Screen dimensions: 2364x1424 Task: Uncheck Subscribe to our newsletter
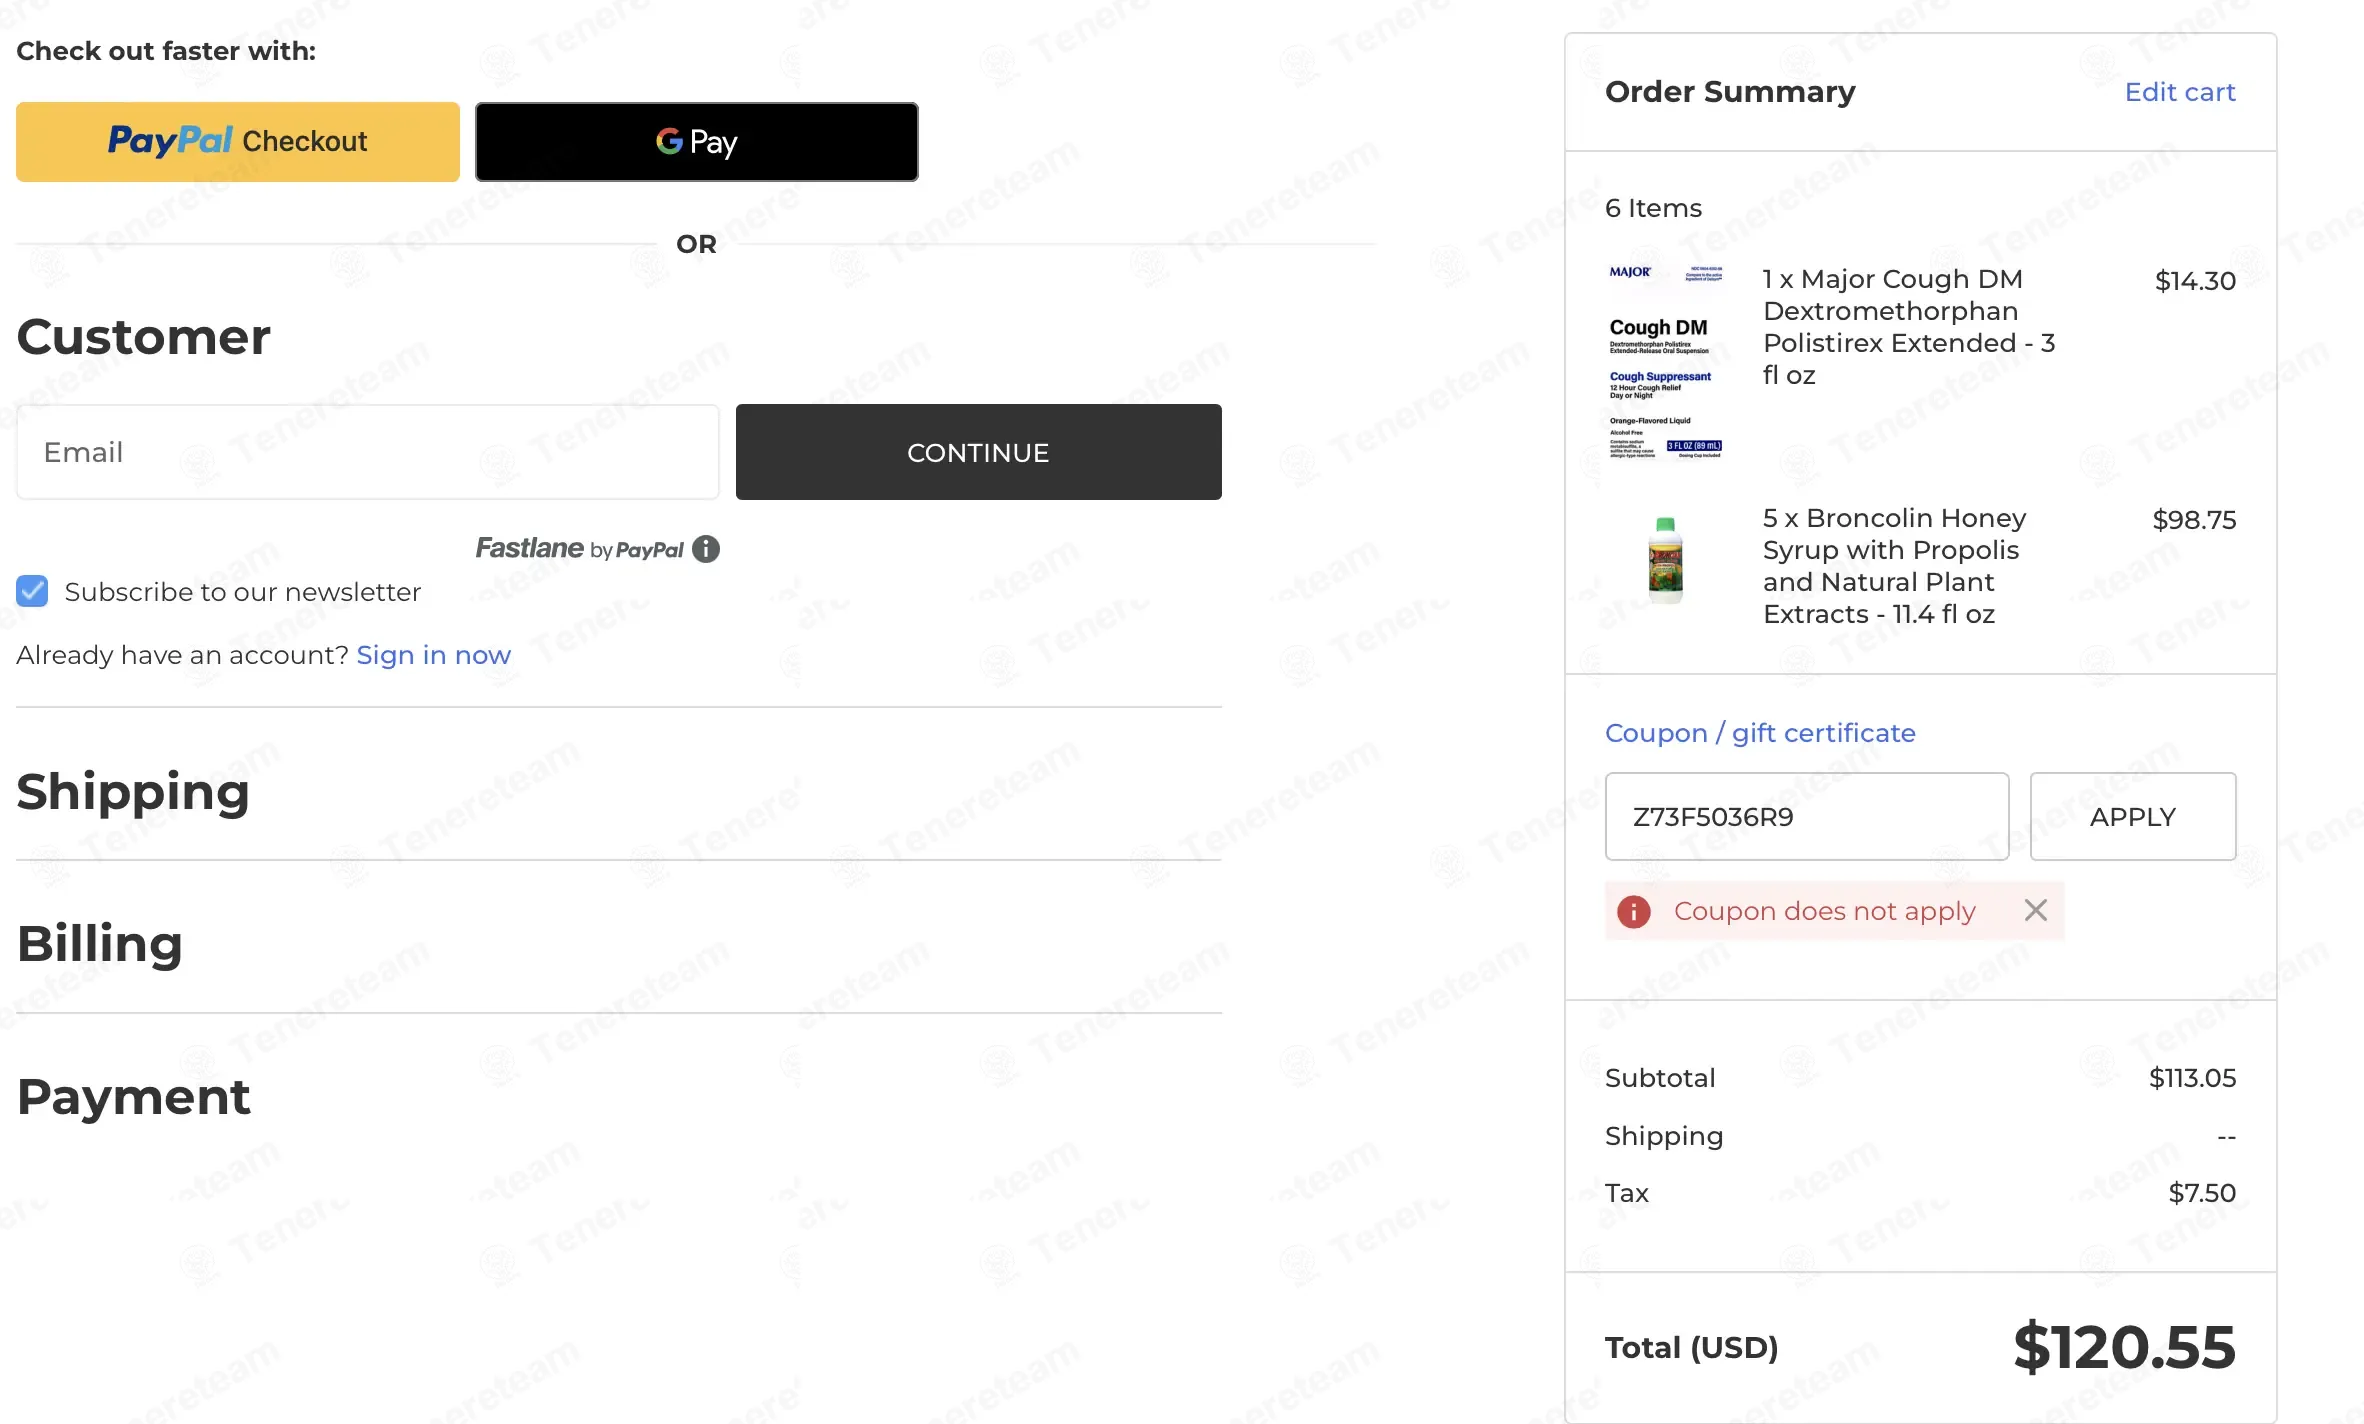coord(32,591)
